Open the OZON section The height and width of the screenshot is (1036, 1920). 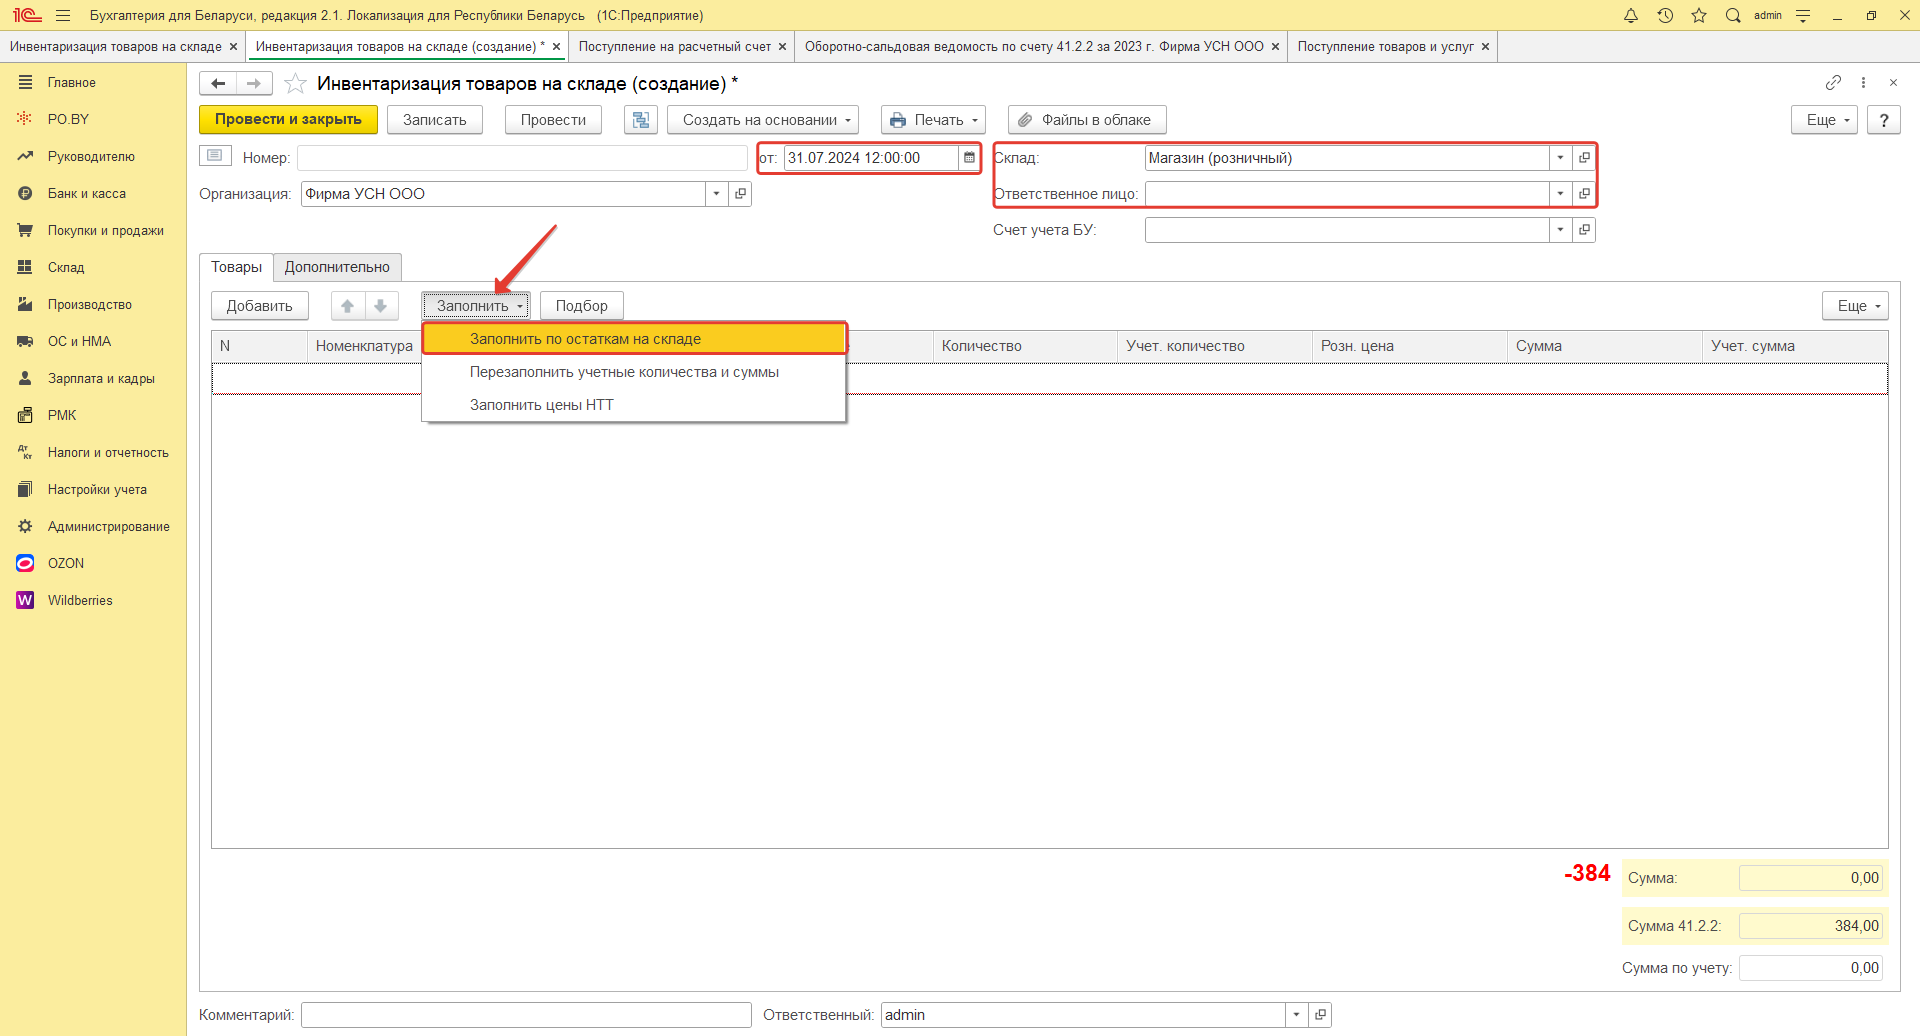(66, 563)
